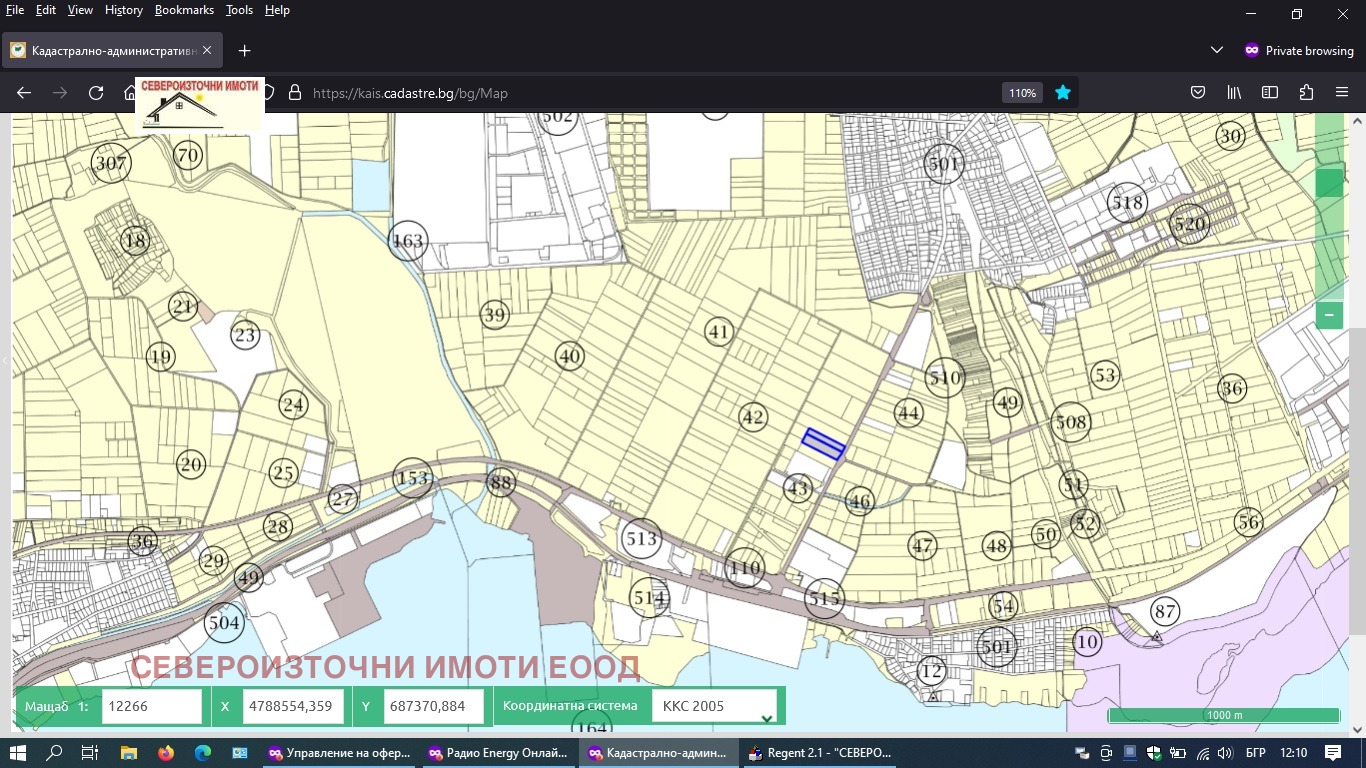The height and width of the screenshot is (768, 1366).
Task: Open the Tools menu
Action: tap(239, 10)
